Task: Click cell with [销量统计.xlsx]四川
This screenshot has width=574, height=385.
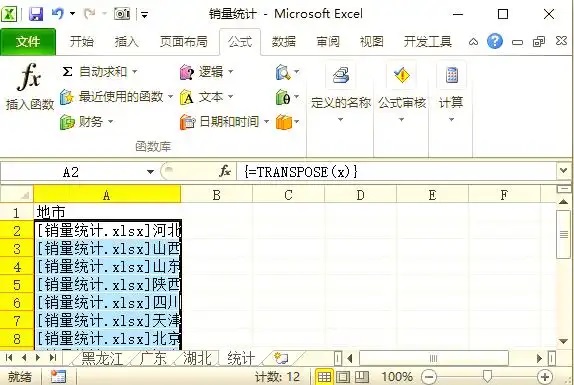Action: [x=108, y=302]
